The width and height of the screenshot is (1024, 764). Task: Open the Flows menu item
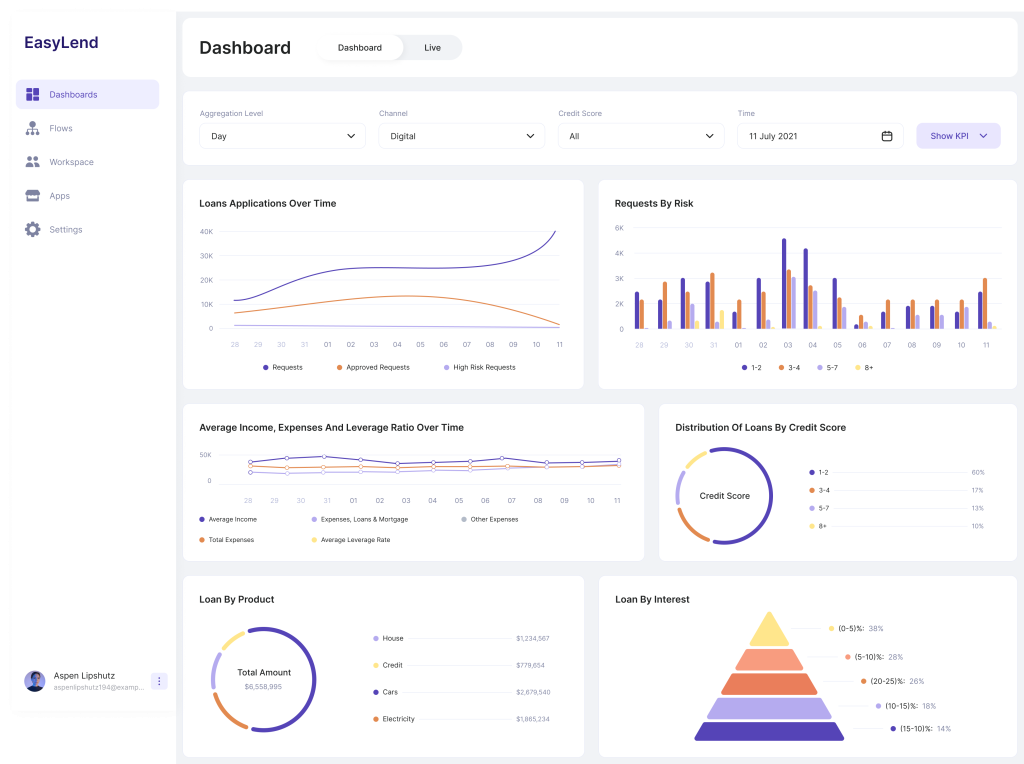pyautogui.click(x=61, y=128)
